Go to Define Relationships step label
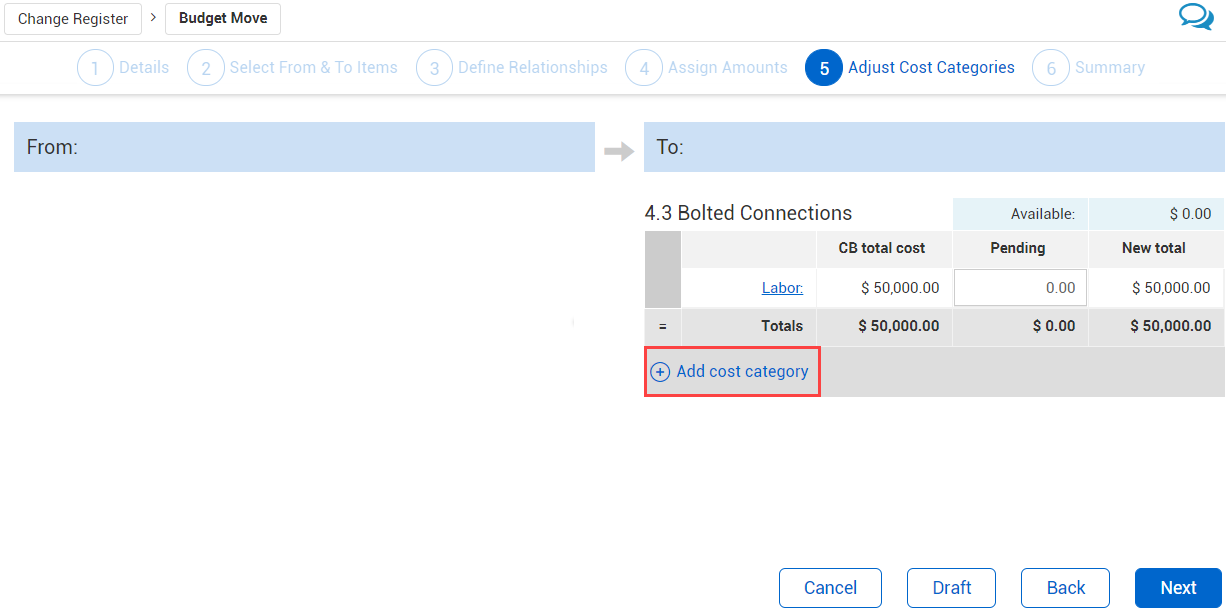1226x612 pixels. tap(533, 68)
